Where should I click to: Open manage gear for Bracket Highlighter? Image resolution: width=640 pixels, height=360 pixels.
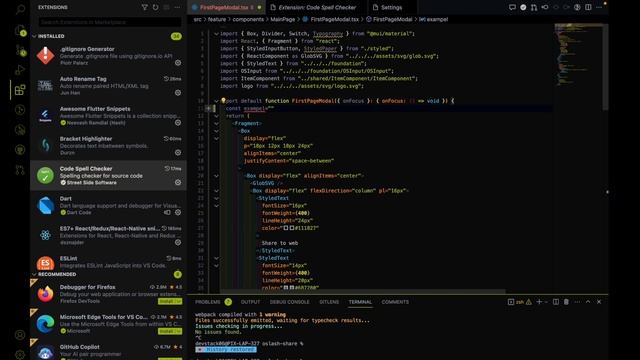(178, 152)
